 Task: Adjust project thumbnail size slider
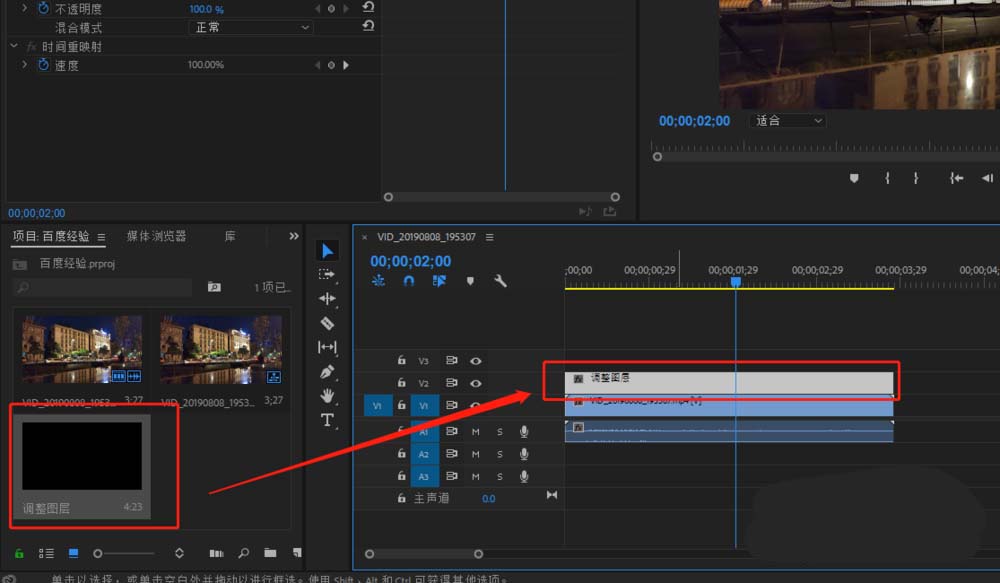click(98, 553)
